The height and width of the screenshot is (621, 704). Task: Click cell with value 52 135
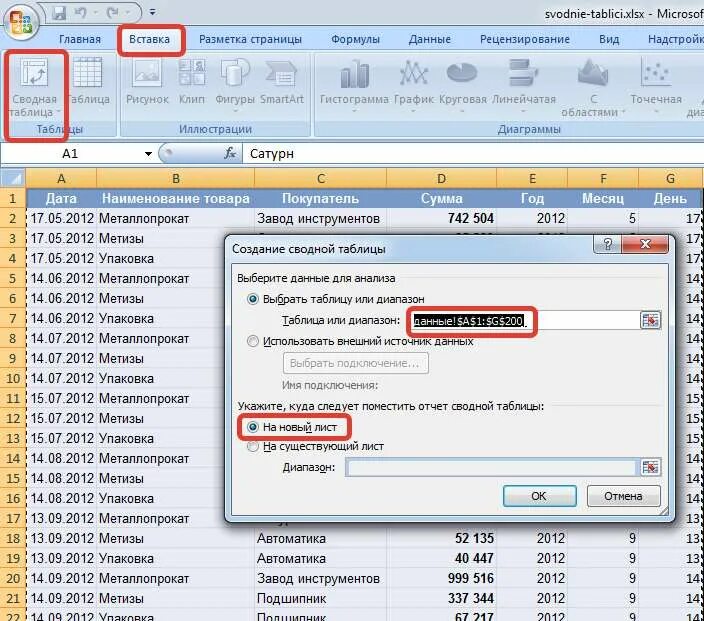click(x=441, y=538)
